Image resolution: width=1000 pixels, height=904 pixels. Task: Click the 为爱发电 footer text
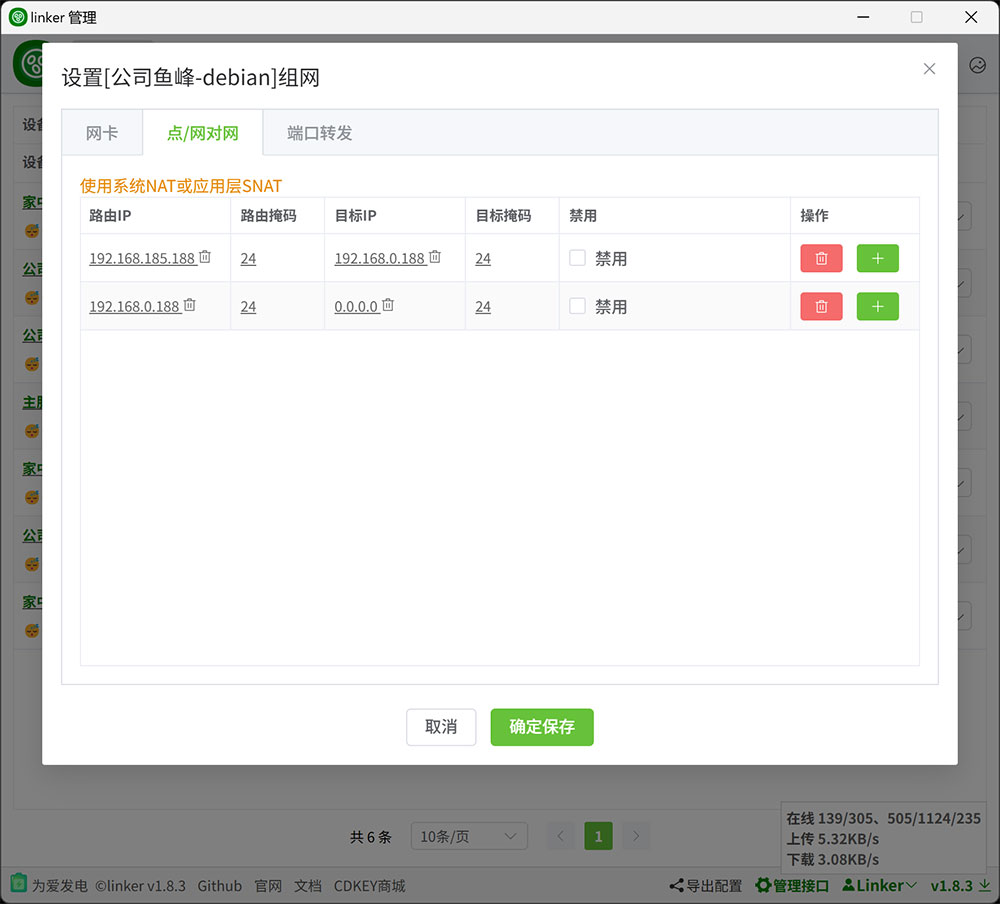click(59, 886)
